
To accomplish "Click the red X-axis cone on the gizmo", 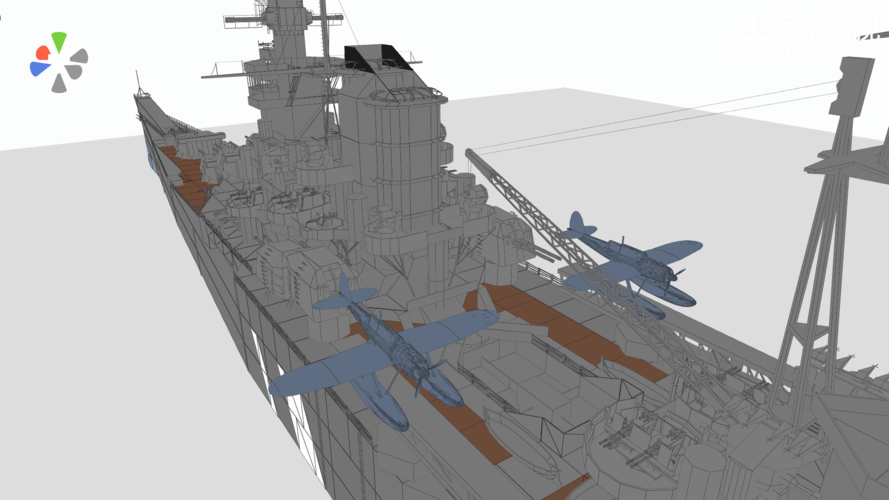I will click(x=43, y=53).
